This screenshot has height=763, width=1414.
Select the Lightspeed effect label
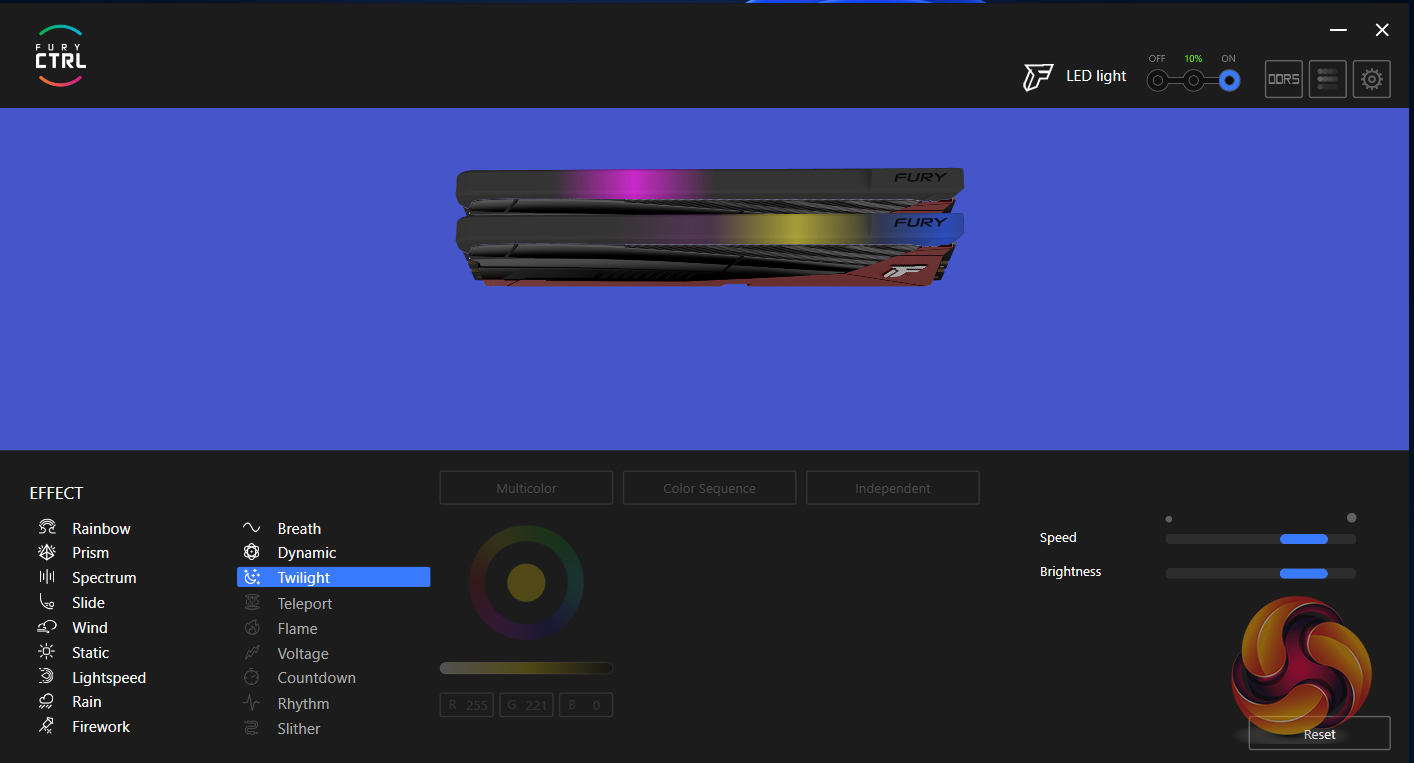109,678
